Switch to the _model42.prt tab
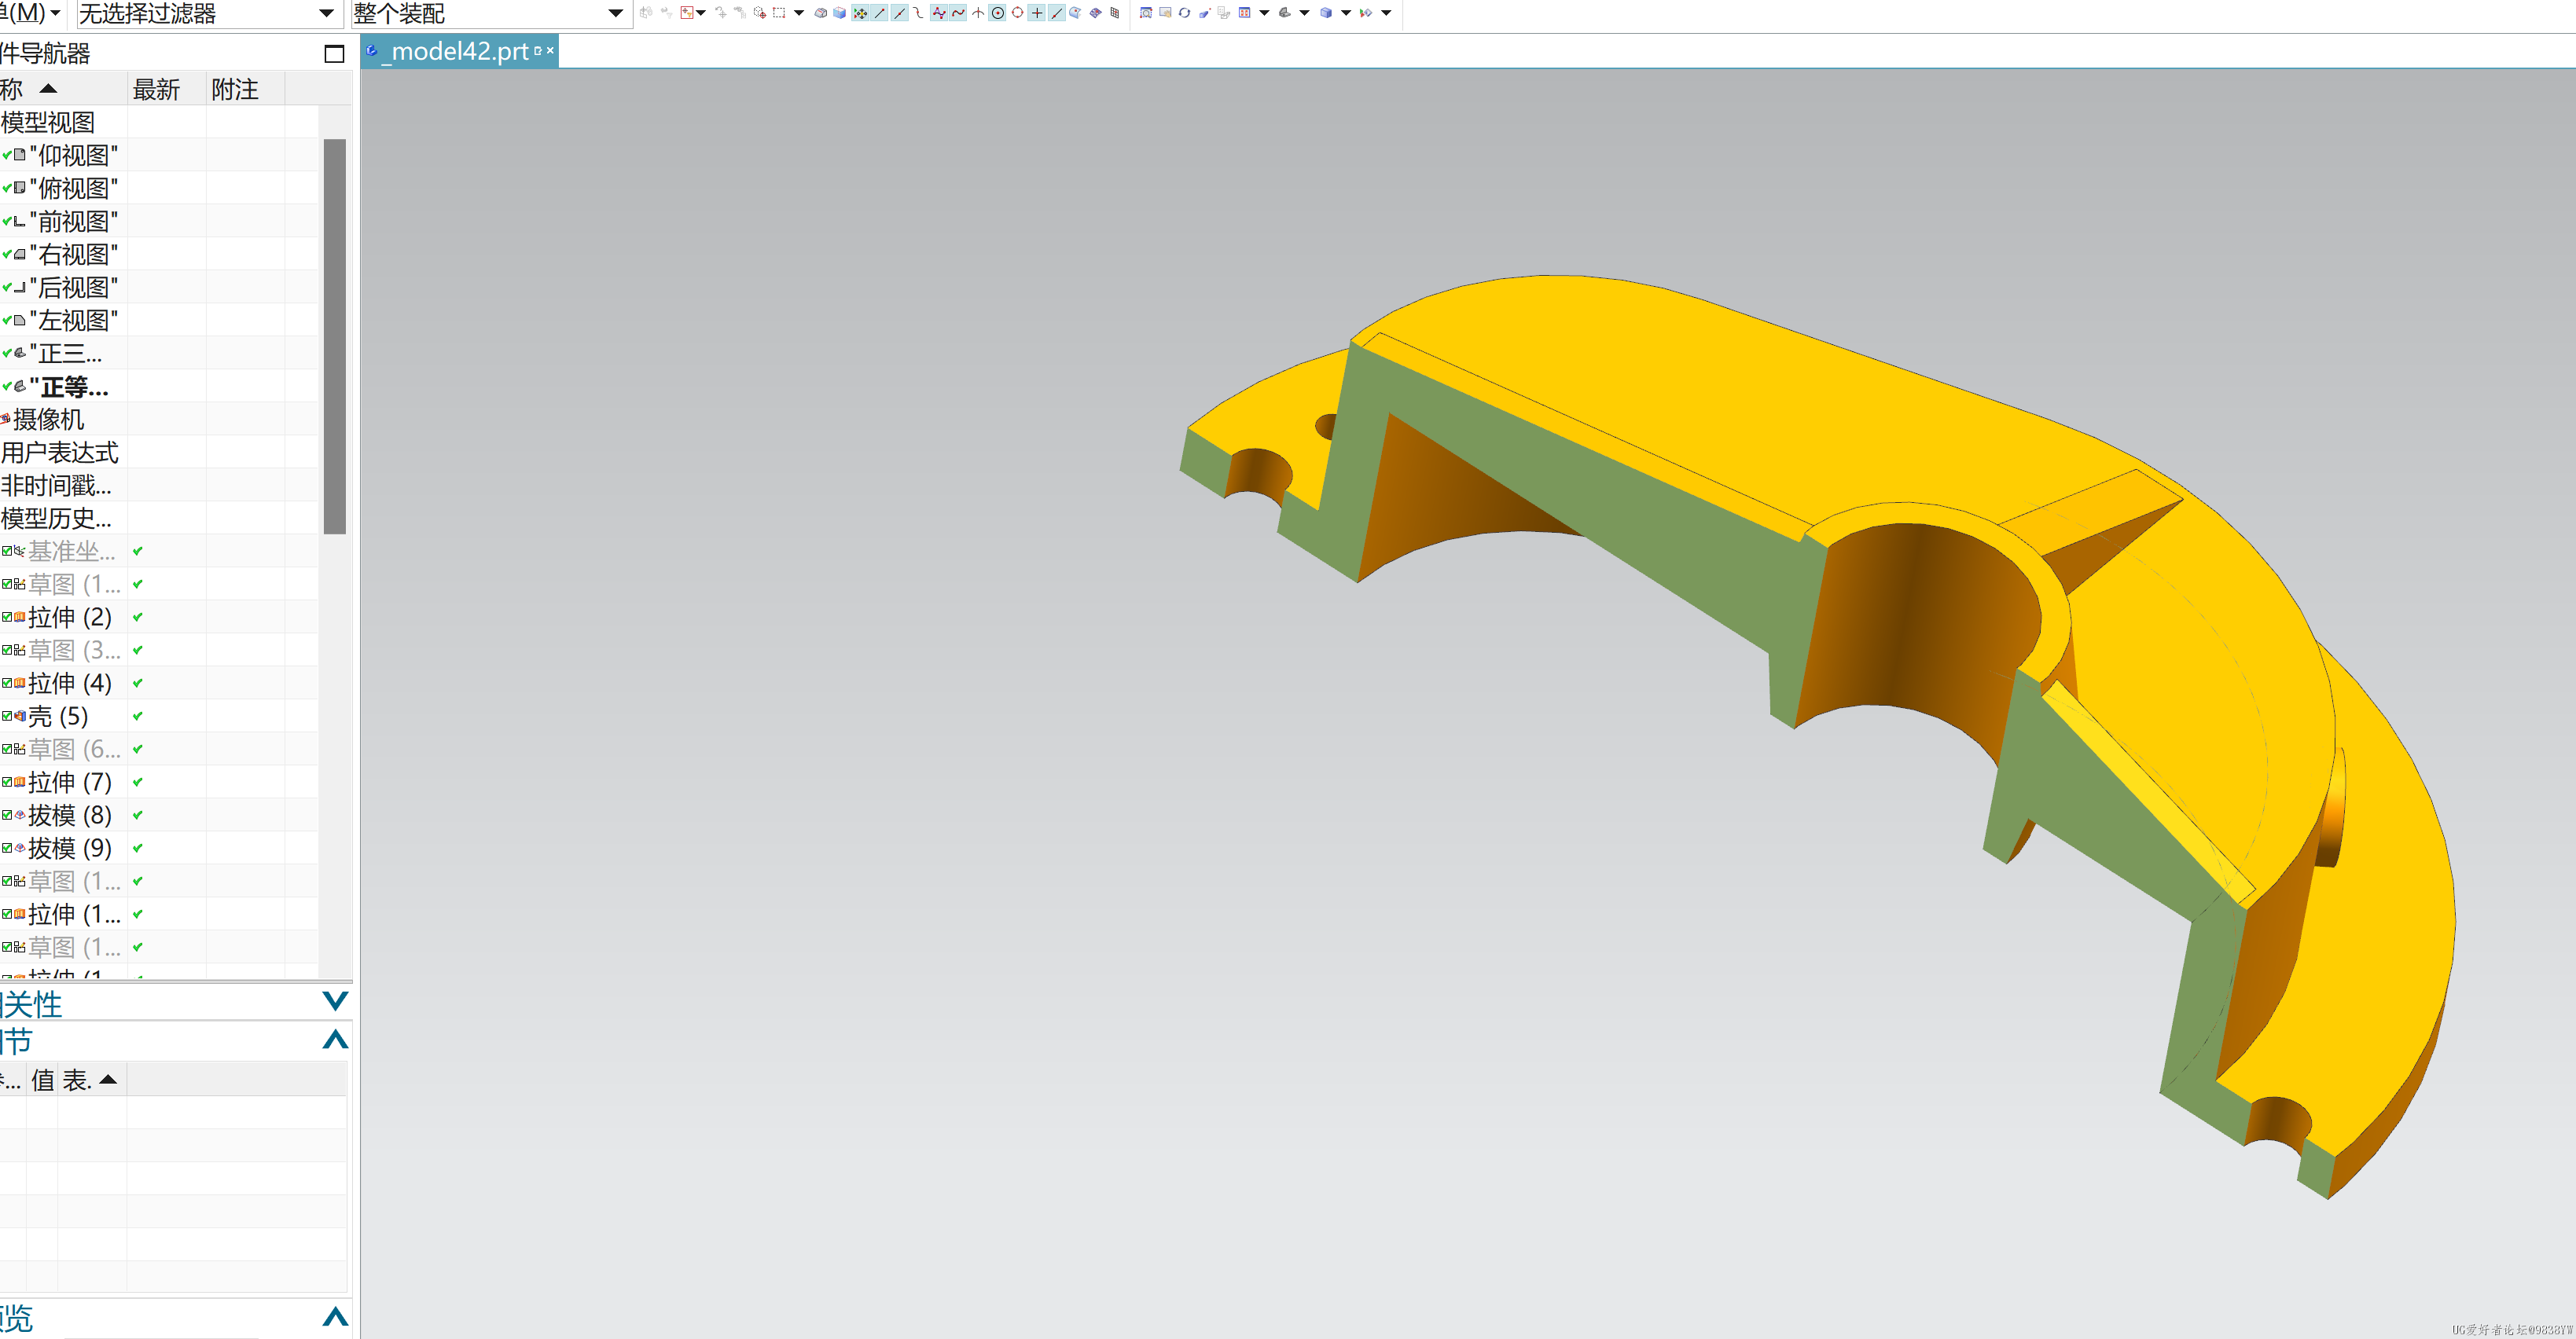This screenshot has width=2576, height=1339. click(x=459, y=51)
